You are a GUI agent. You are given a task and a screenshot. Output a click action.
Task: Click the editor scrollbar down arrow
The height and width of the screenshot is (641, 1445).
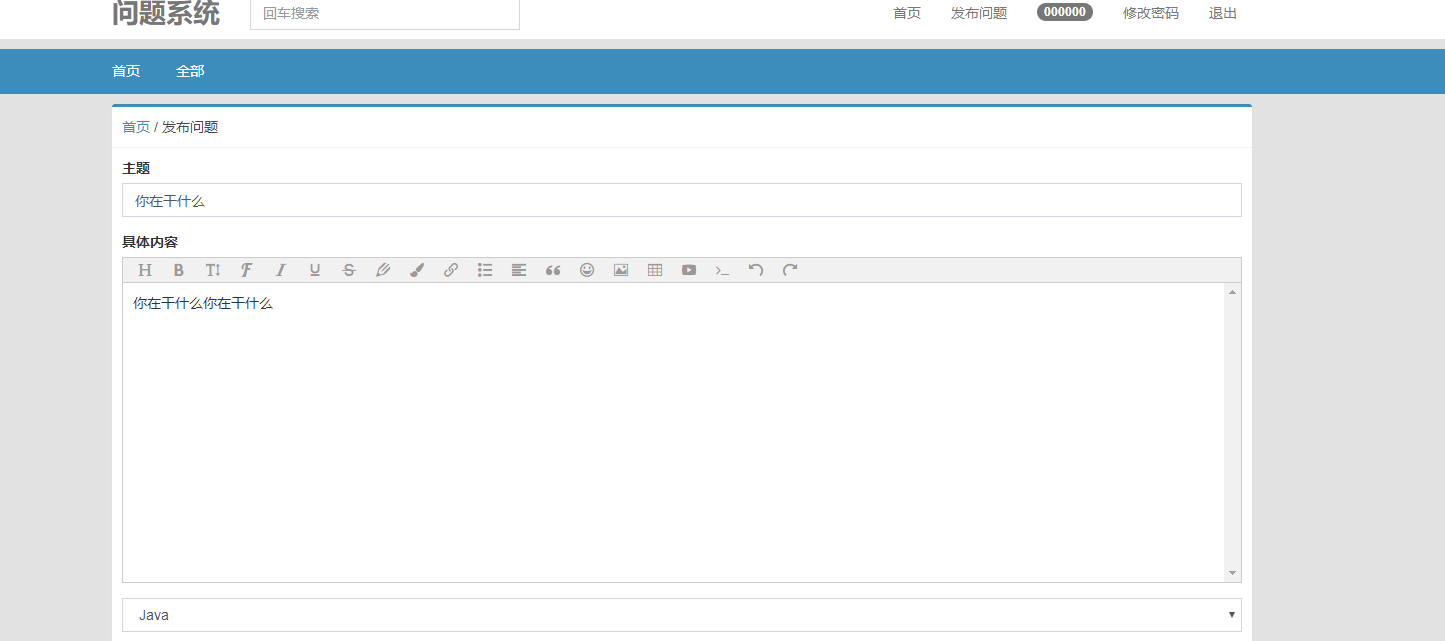(1233, 573)
